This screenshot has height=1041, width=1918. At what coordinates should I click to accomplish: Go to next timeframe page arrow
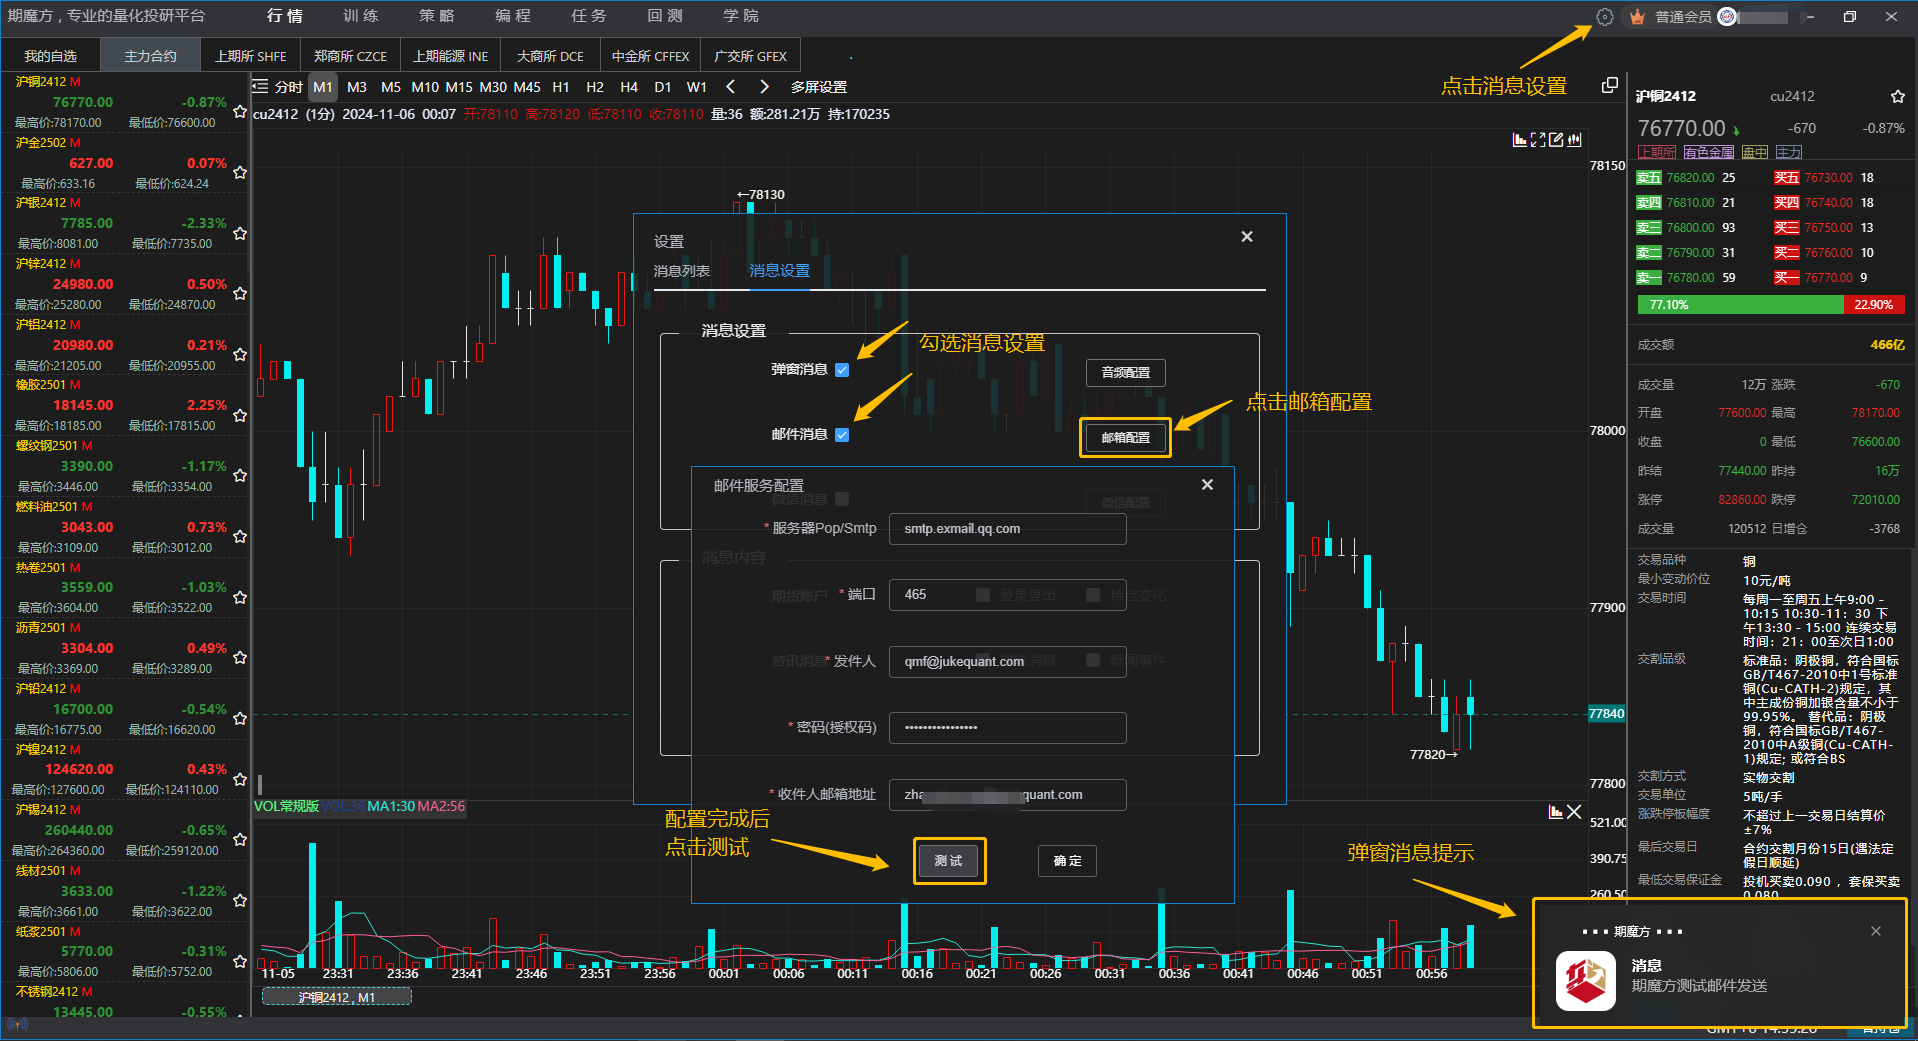[x=764, y=87]
